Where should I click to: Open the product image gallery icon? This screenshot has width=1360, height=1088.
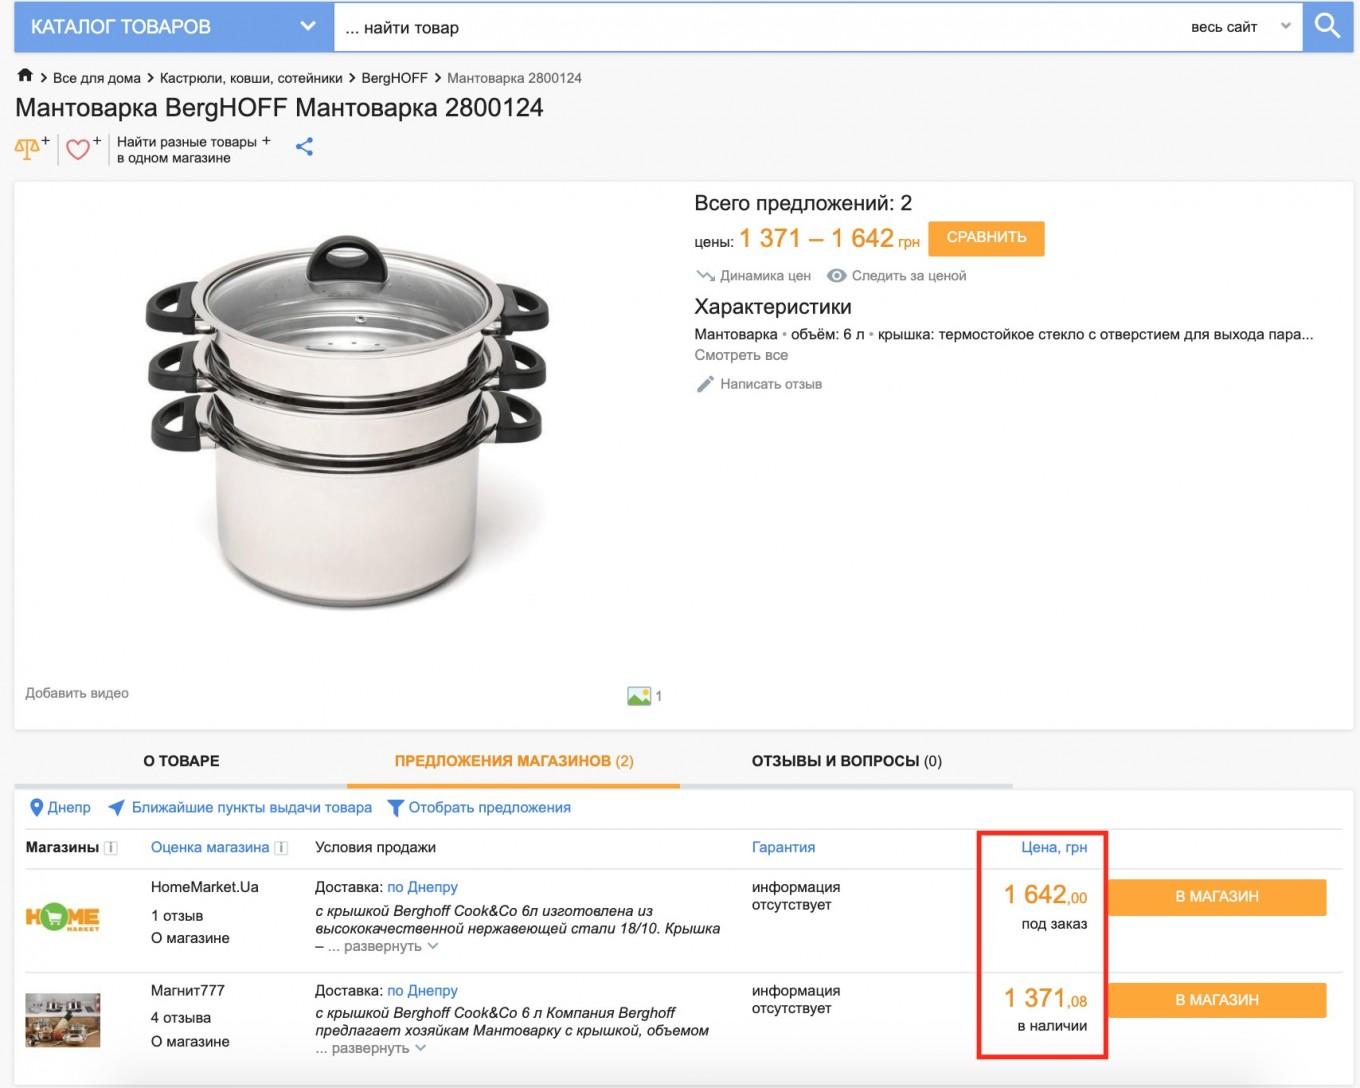(x=639, y=696)
